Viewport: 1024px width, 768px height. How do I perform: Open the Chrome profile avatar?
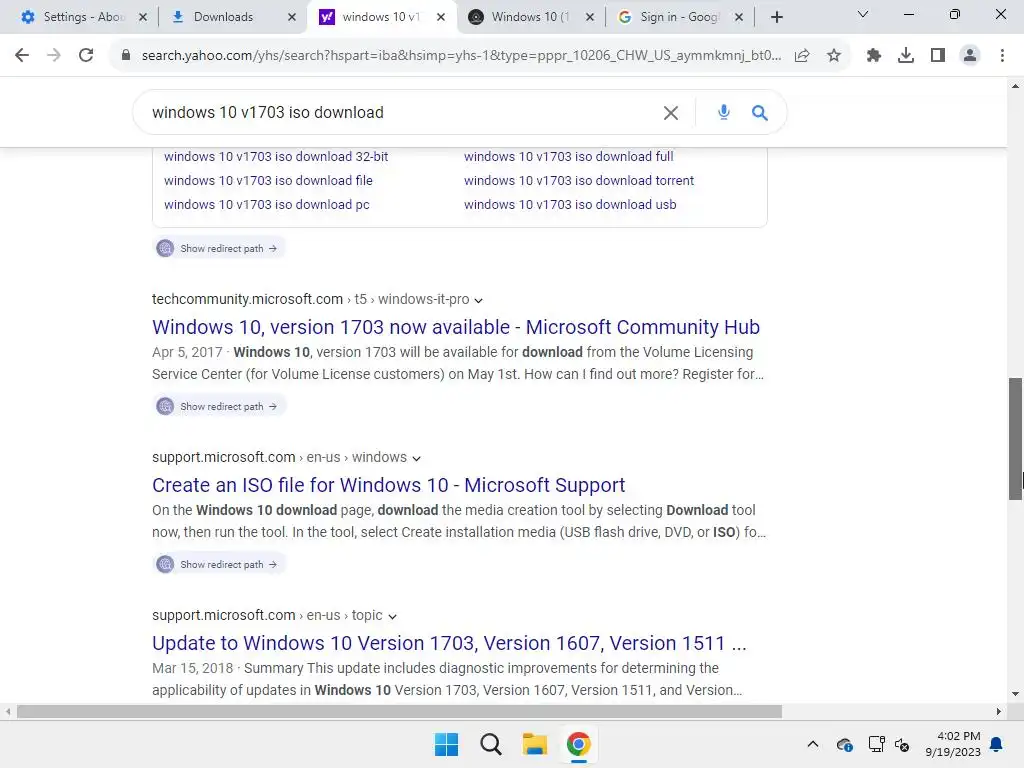coord(970,56)
